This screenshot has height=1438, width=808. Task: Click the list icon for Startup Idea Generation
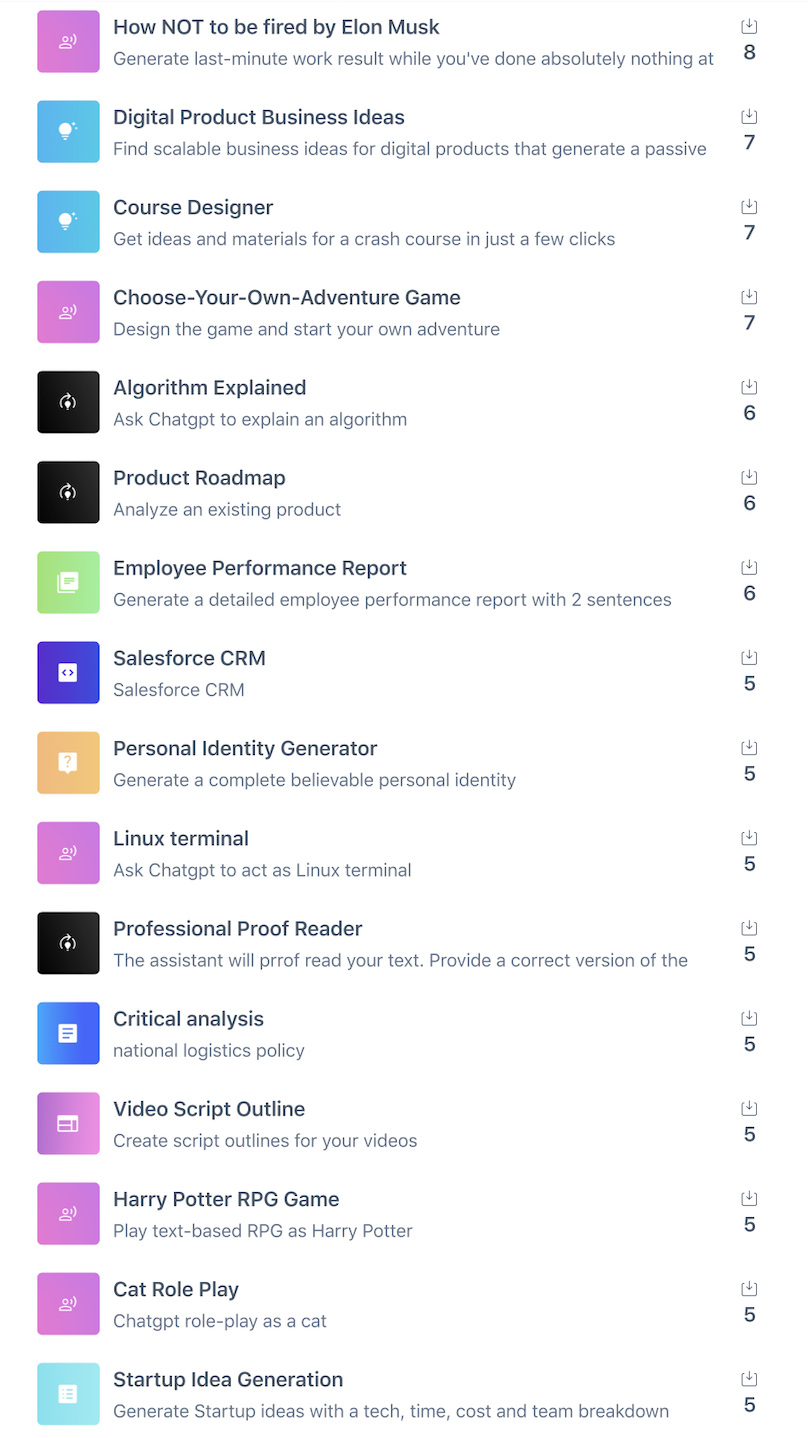pyautogui.click(x=68, y=1394)
